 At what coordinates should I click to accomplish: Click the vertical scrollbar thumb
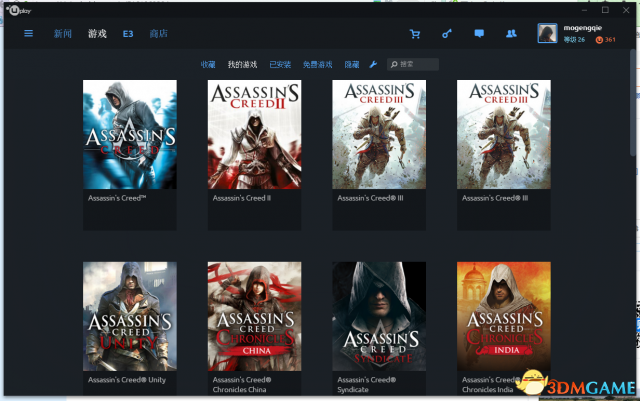click(633, 102)
